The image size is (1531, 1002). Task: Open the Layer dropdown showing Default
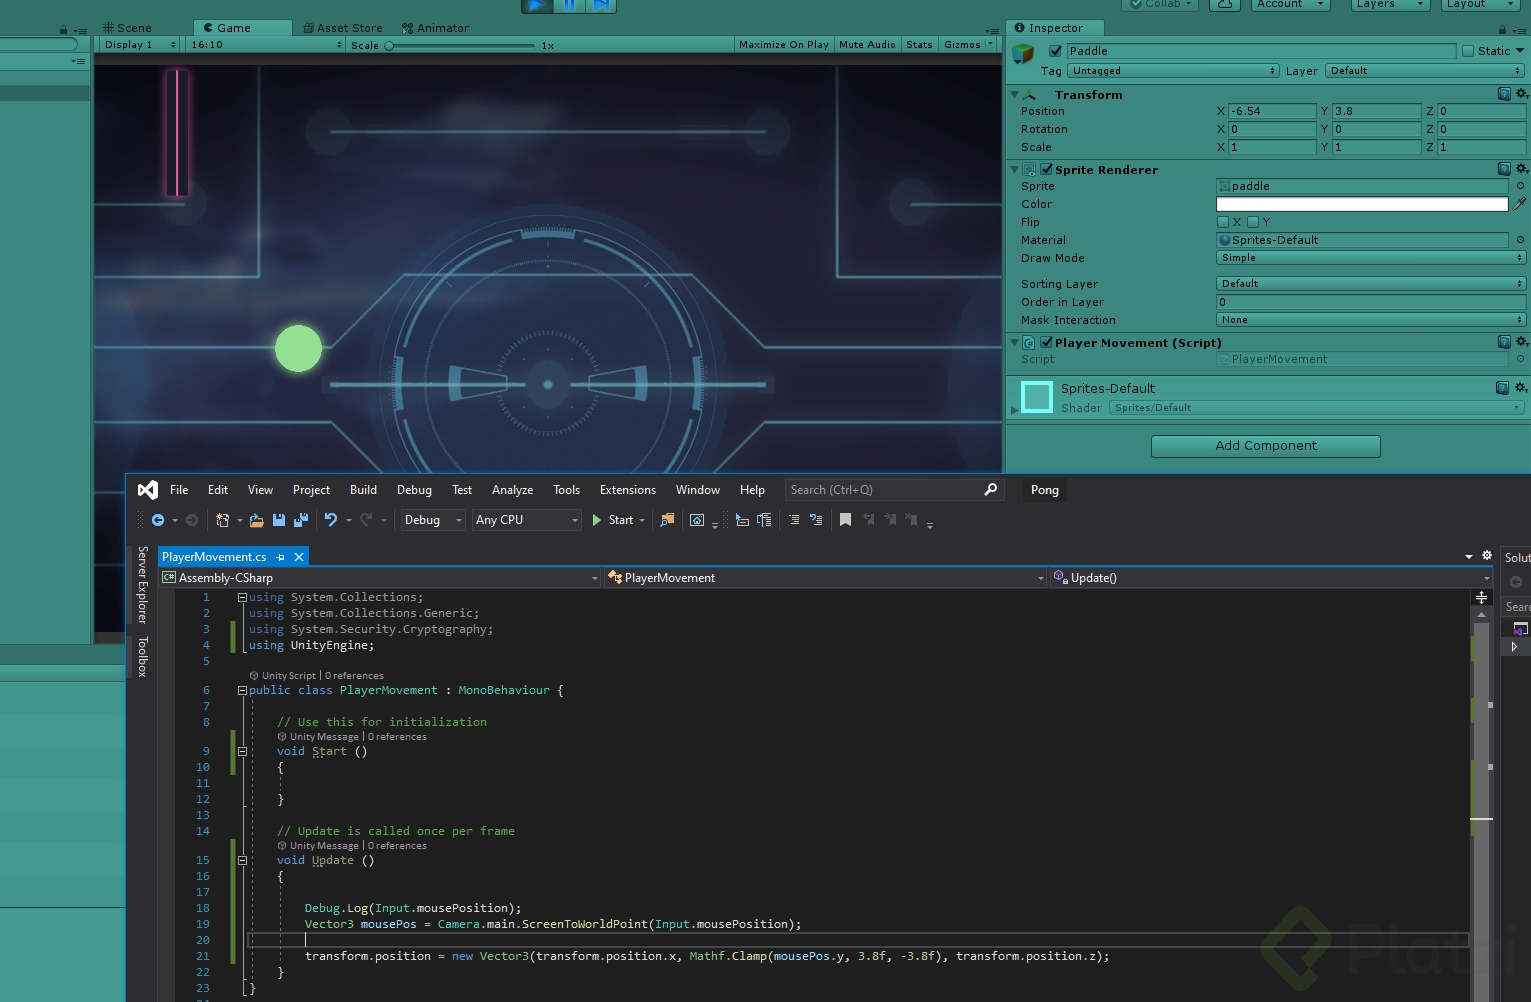[x=1425, y=71]
